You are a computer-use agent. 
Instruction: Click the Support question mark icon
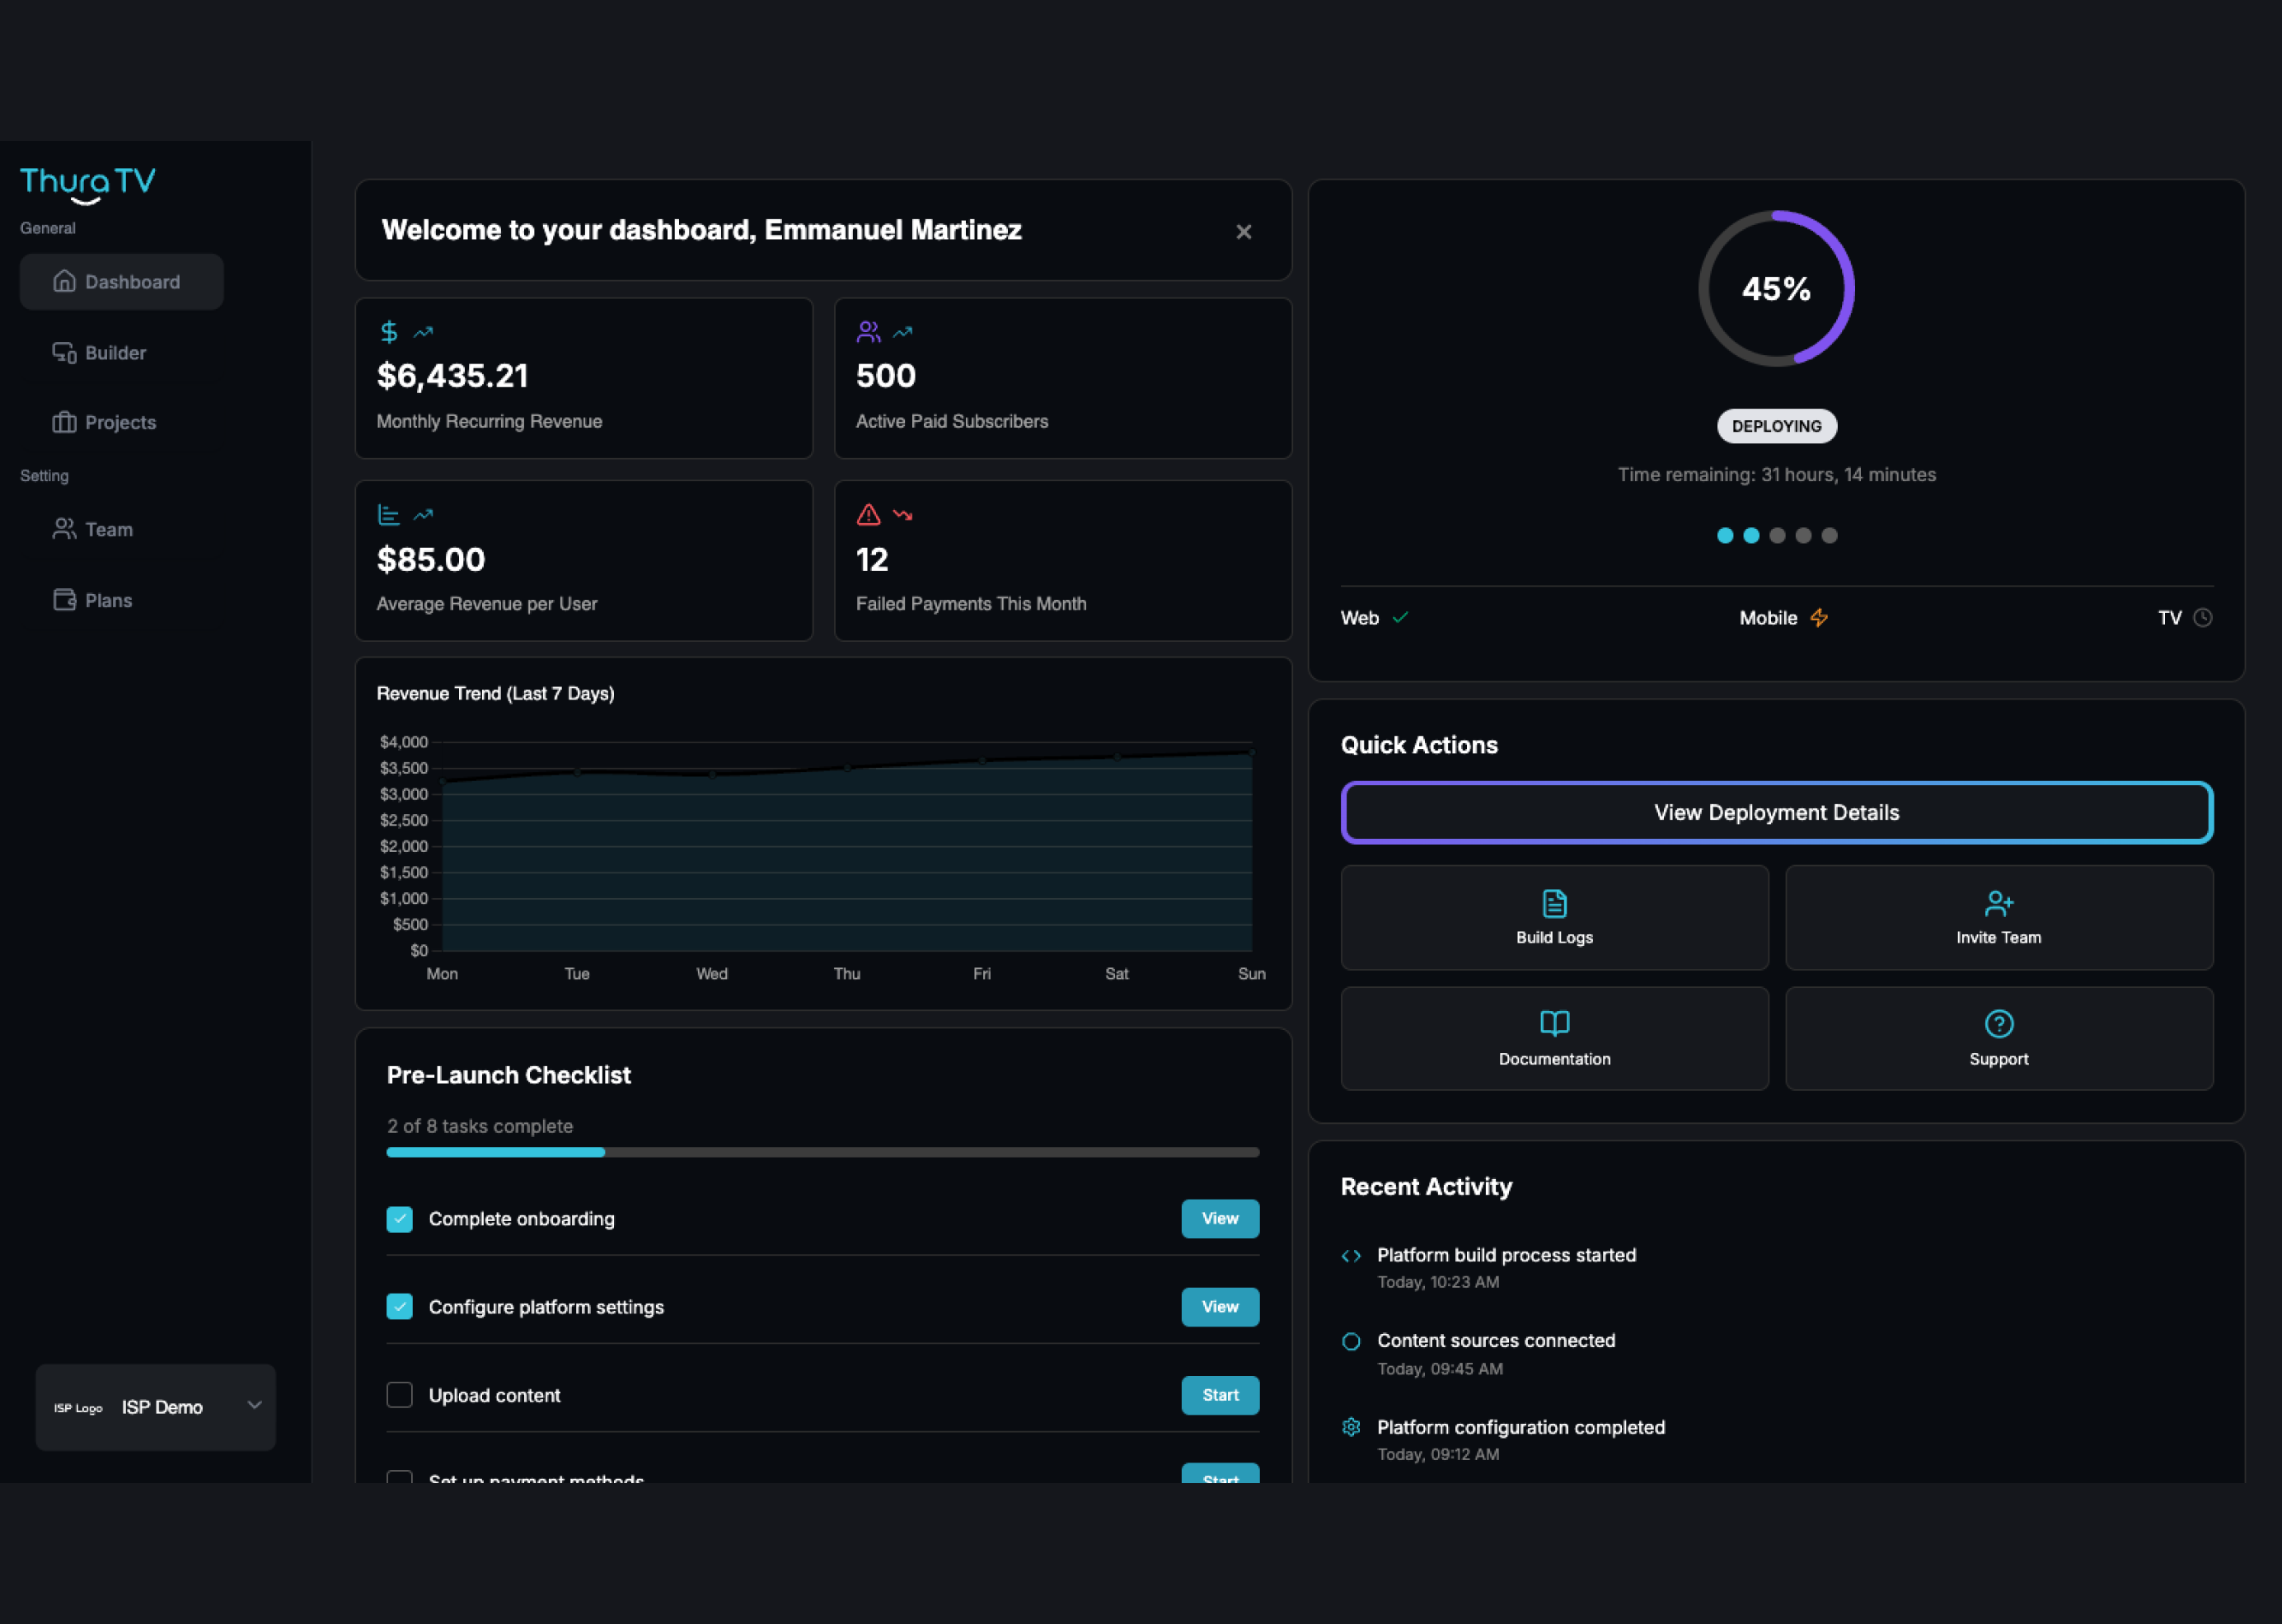pyautogui.click(x=1998, y=1023)
